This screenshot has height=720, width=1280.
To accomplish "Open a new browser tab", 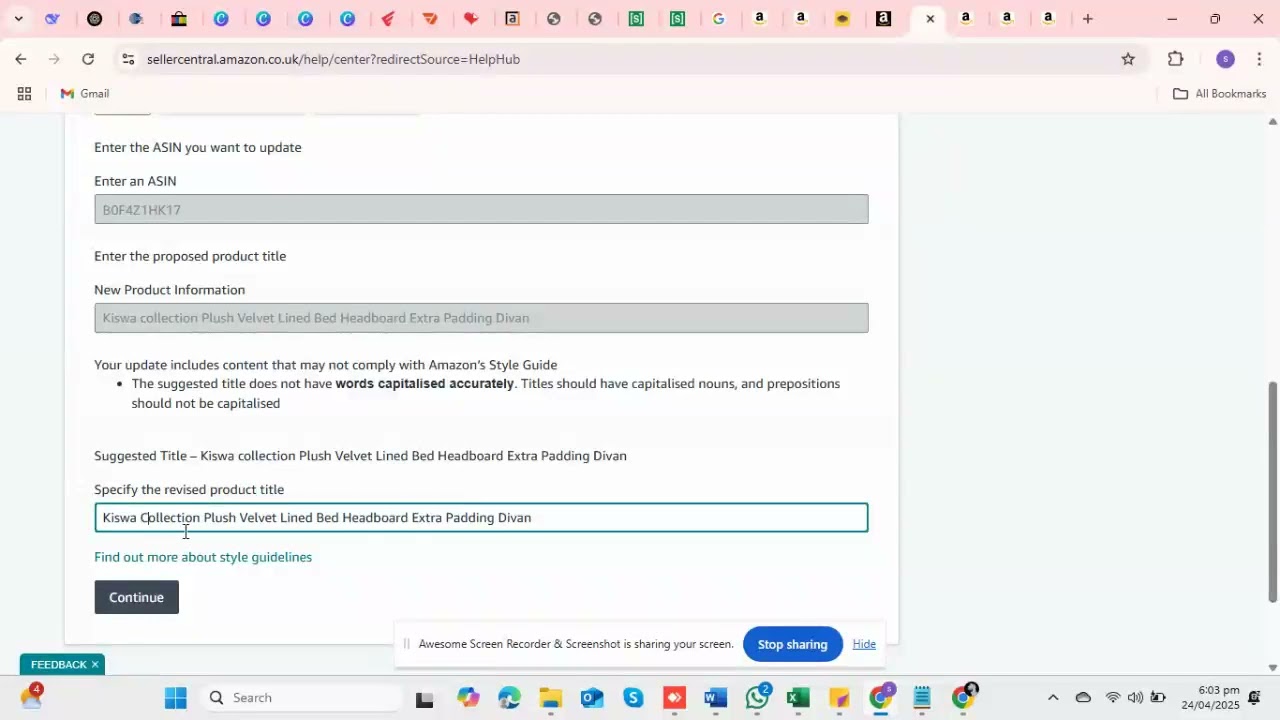I will [x=1088, y=19].
